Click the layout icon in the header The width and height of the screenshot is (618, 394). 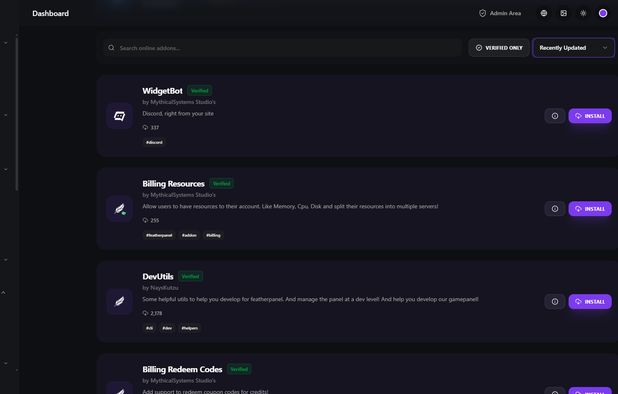click(564, 13)
